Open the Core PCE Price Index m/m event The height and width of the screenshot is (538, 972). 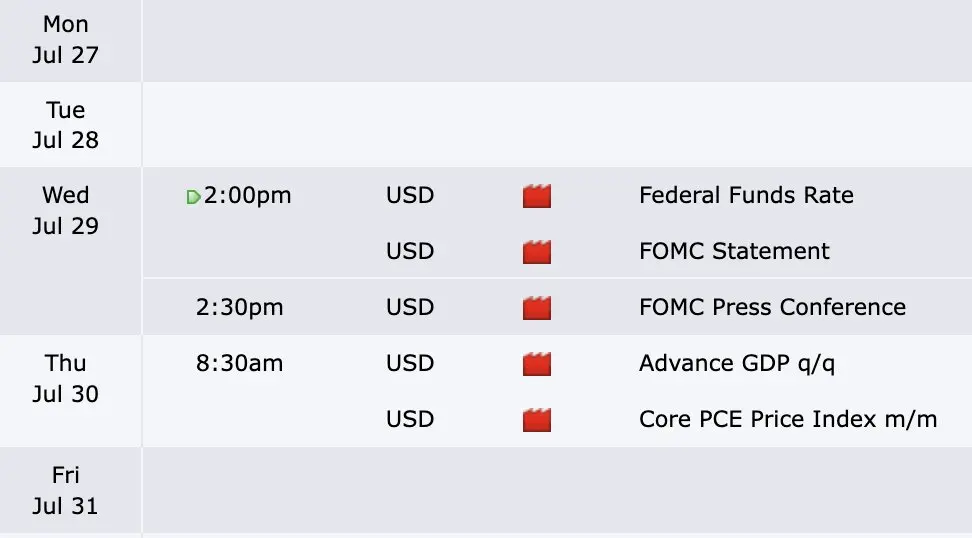(788, 419)
